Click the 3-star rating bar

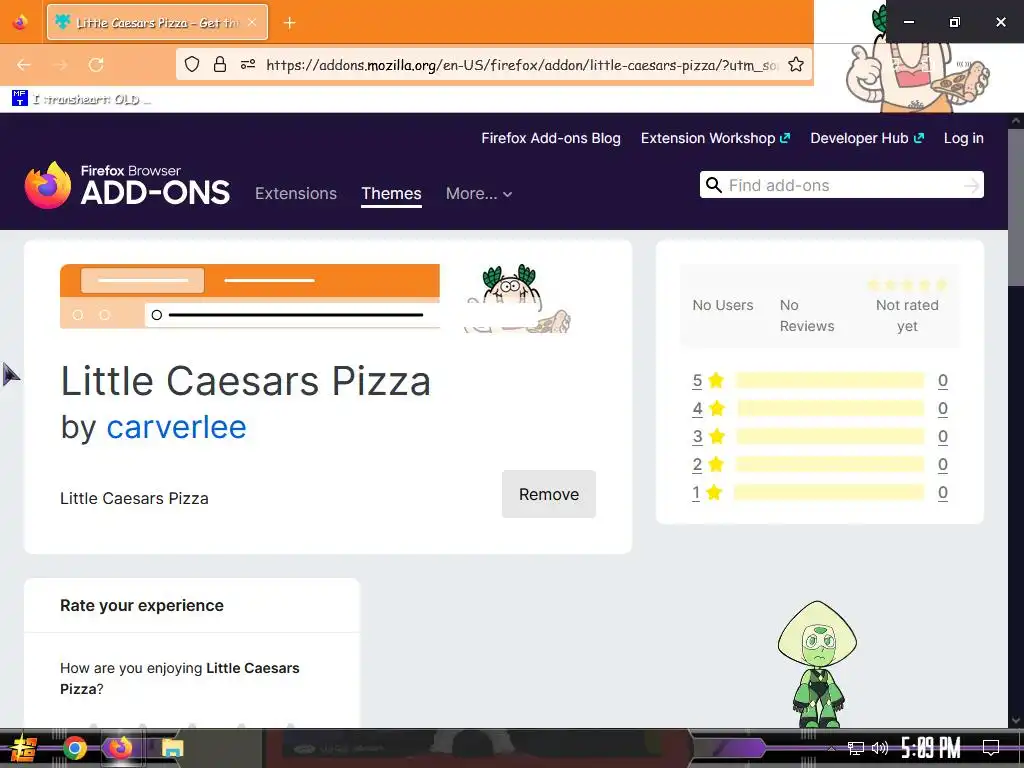point(830,436)
